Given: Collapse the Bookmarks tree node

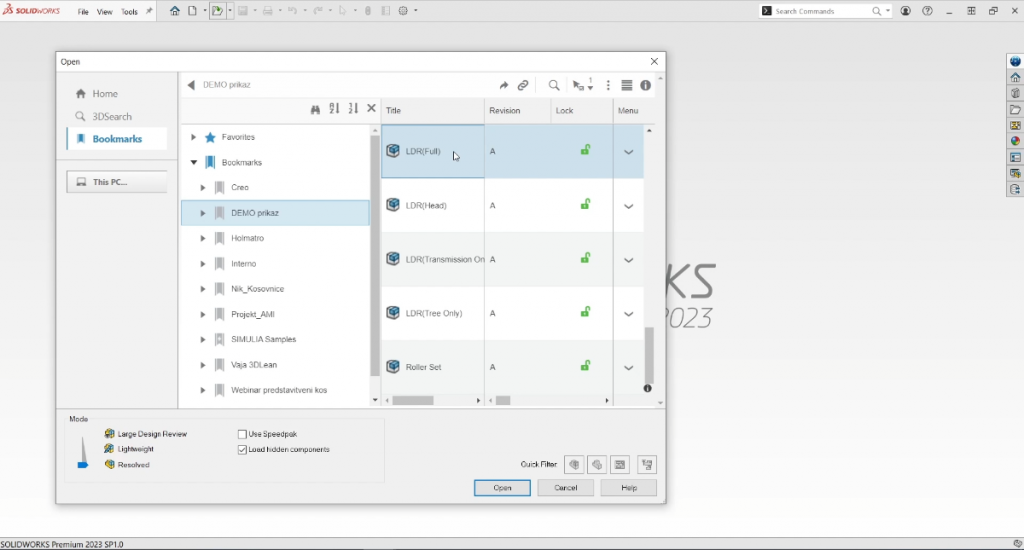Looking at the screenshot, I should click(193, 163).
